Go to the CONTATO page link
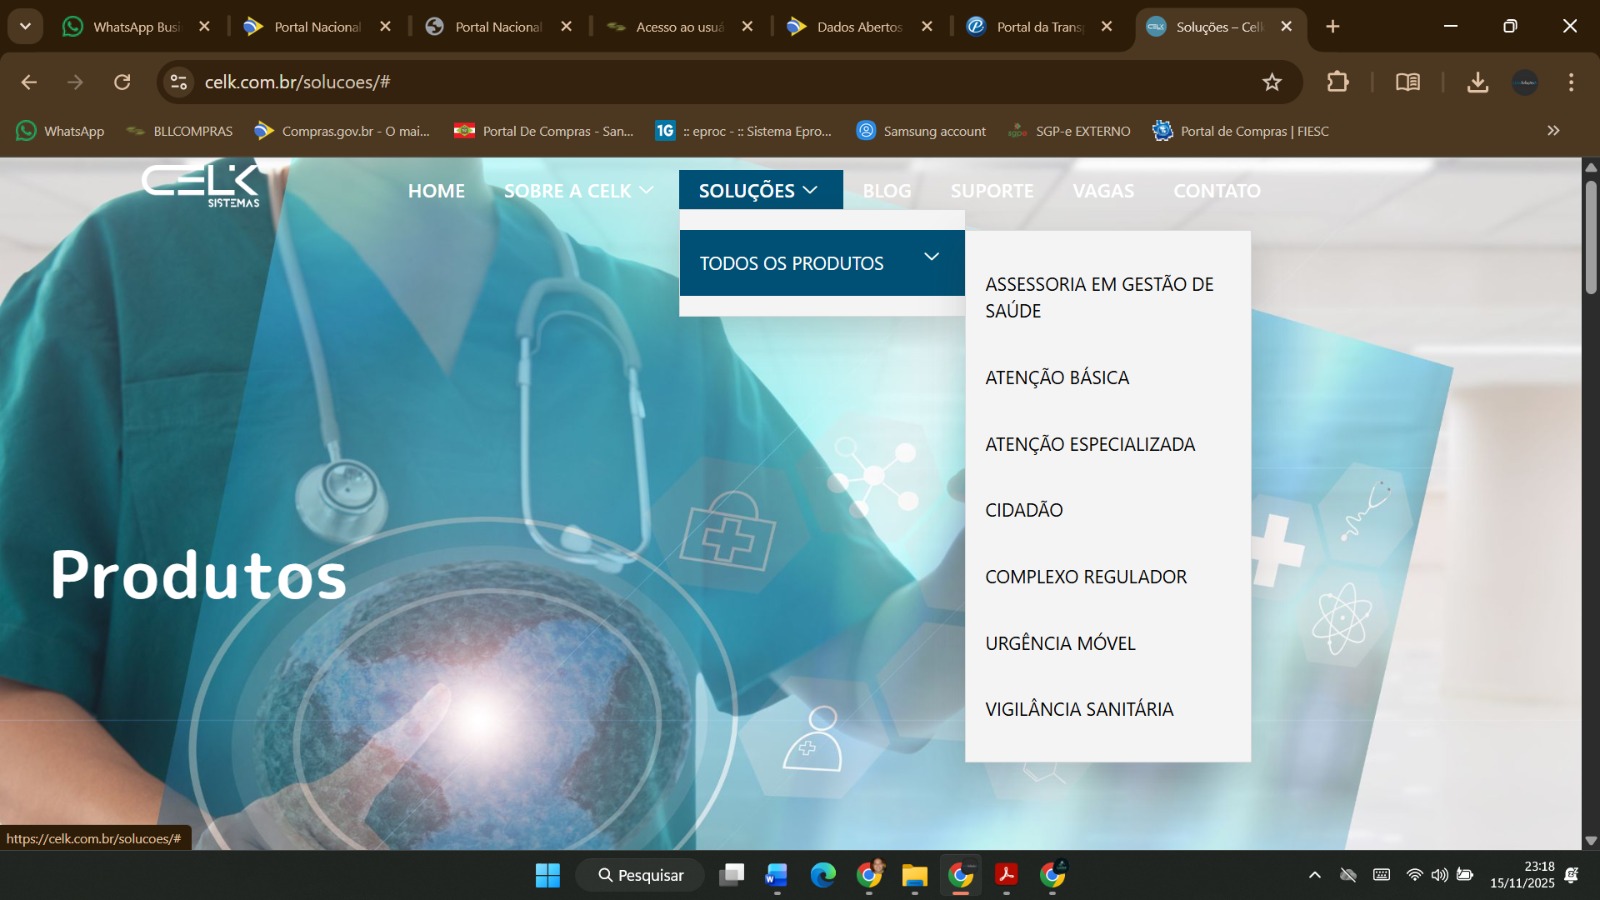This screenshot has width=1600, height=900. (1216, 190)
